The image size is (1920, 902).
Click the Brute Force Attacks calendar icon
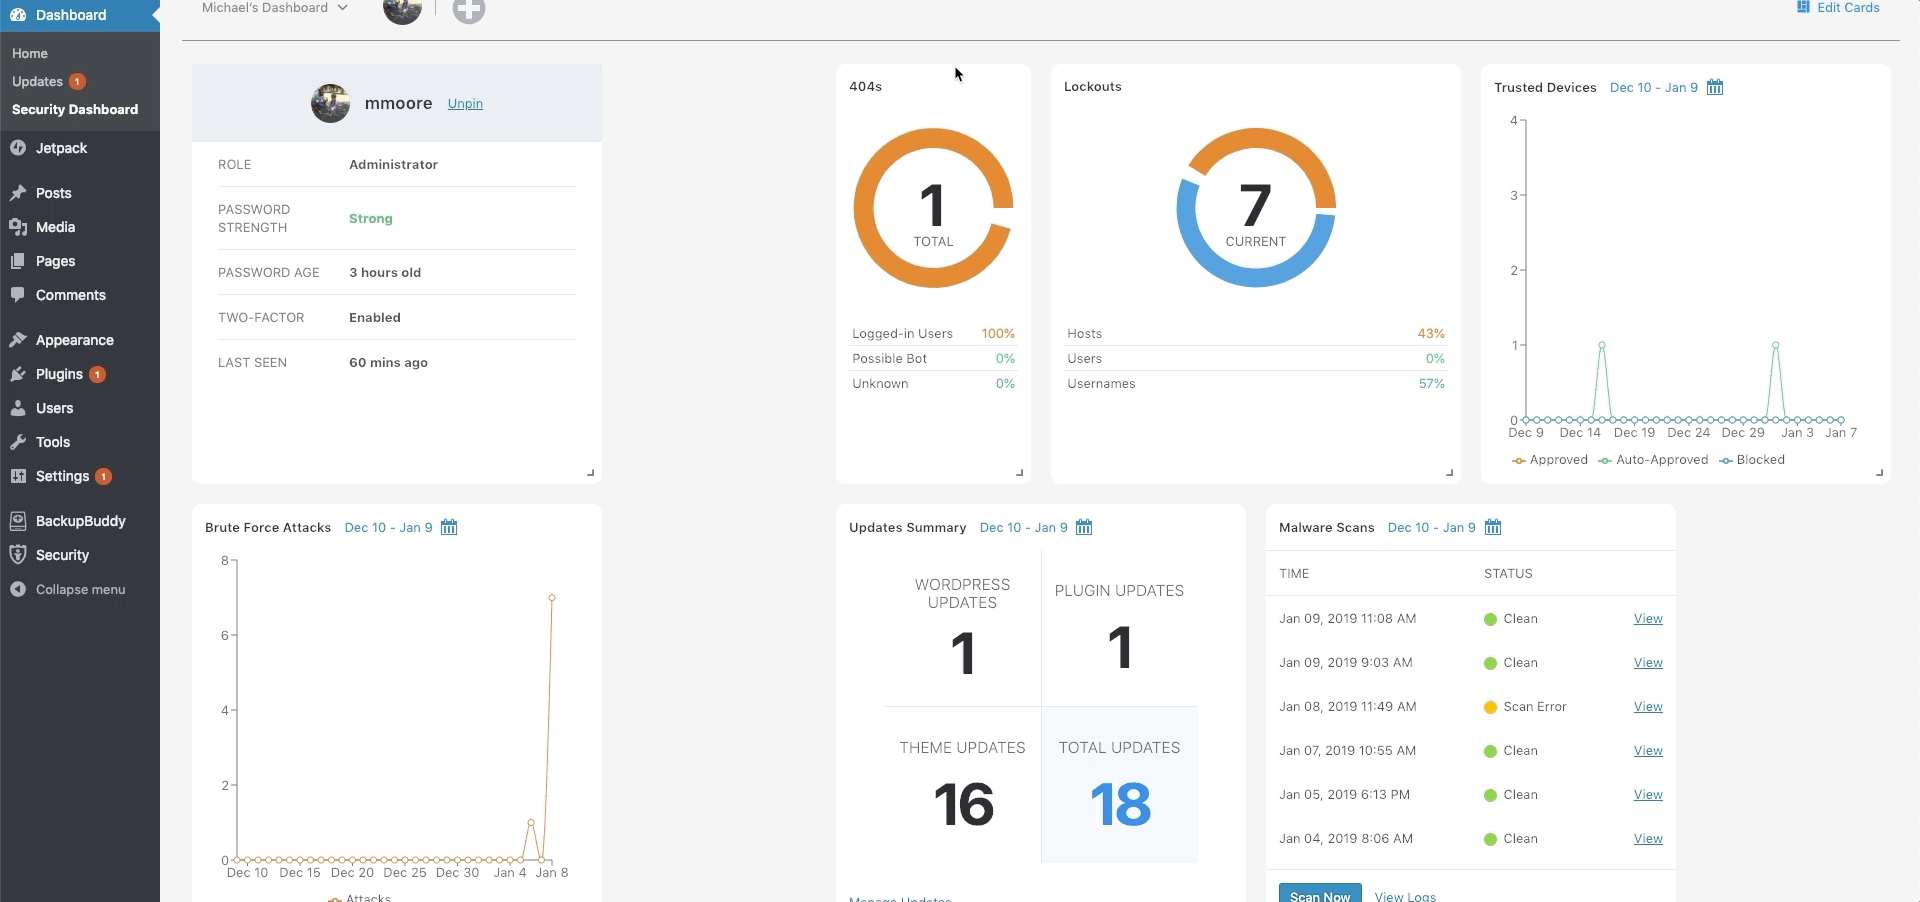tap(449, 528)
